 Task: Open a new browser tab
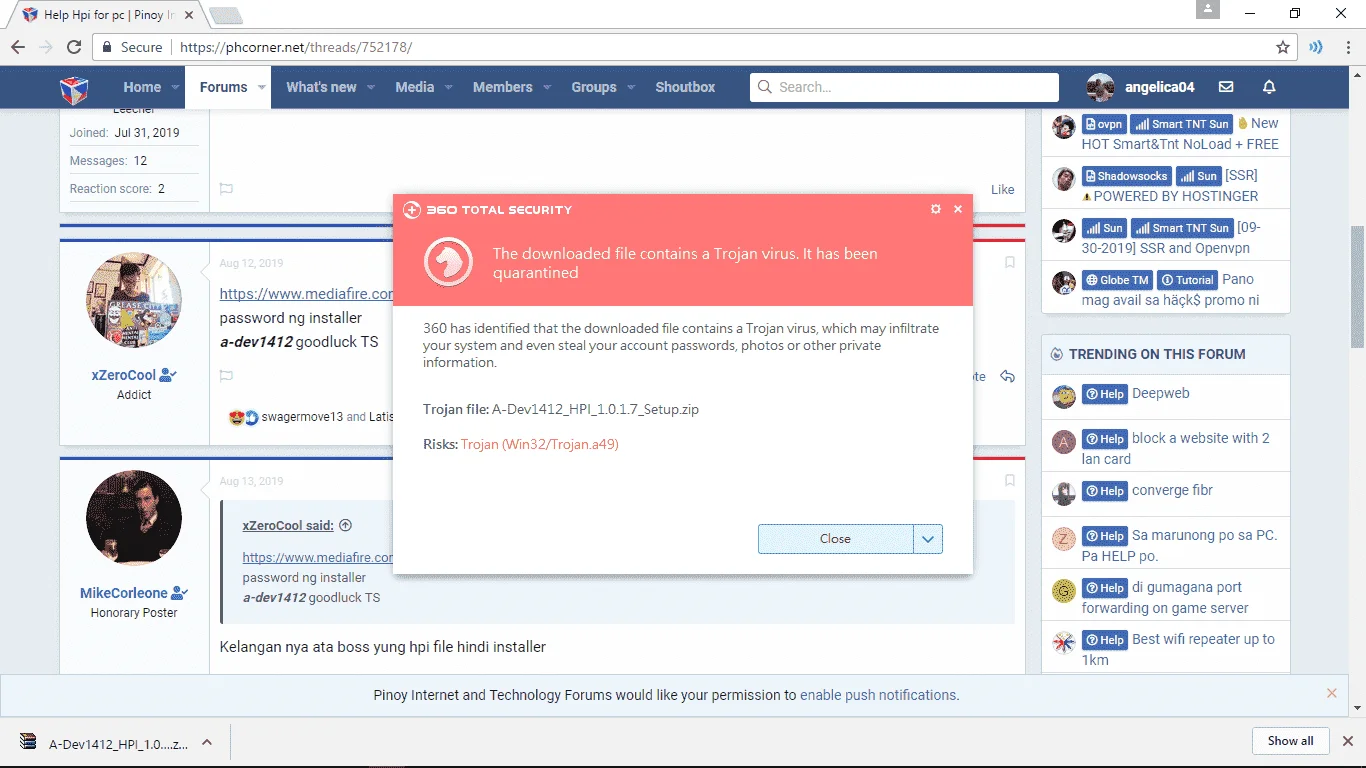pos(226,15)
